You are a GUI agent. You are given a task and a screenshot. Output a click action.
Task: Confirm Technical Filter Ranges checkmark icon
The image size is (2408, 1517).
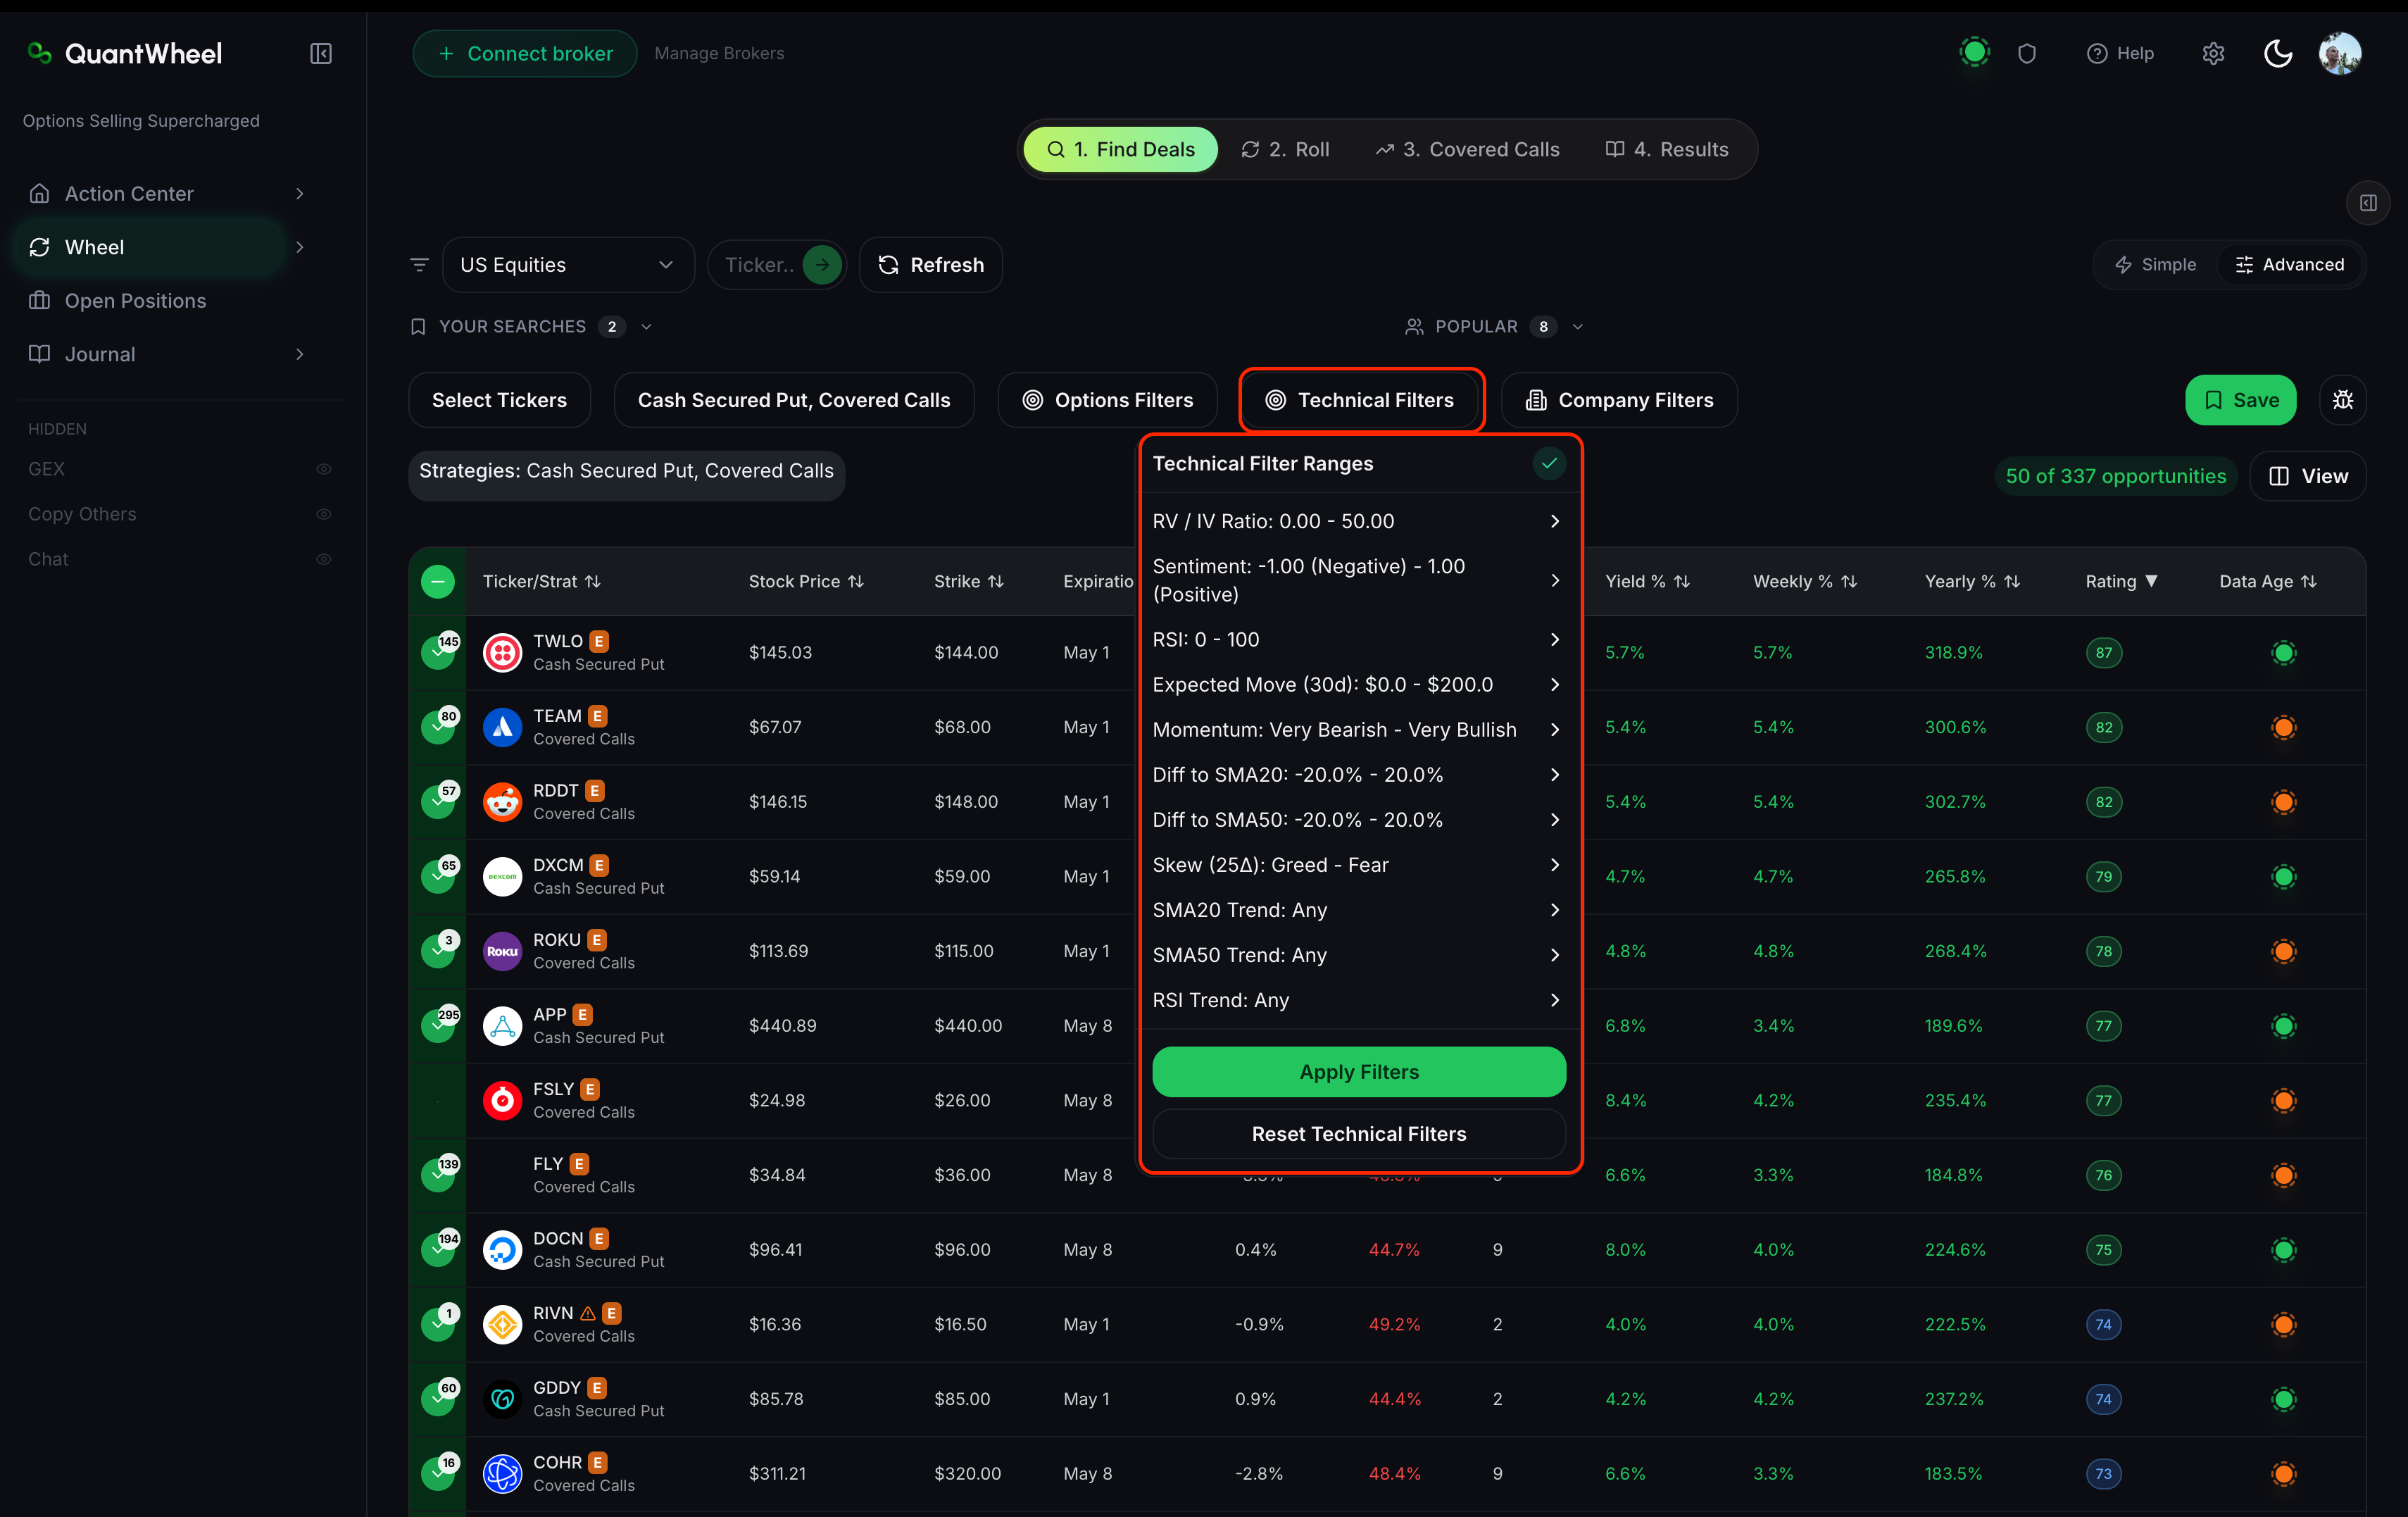coord(1549,463)
